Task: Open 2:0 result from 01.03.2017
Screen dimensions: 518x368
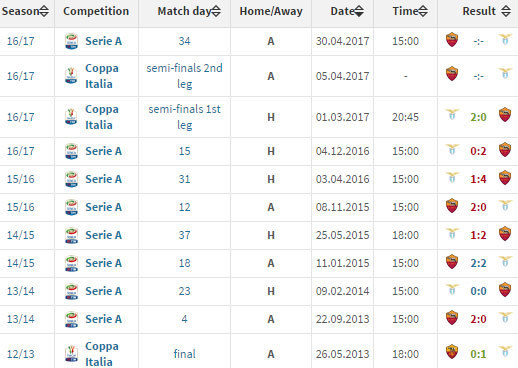Action: (478, 117)
